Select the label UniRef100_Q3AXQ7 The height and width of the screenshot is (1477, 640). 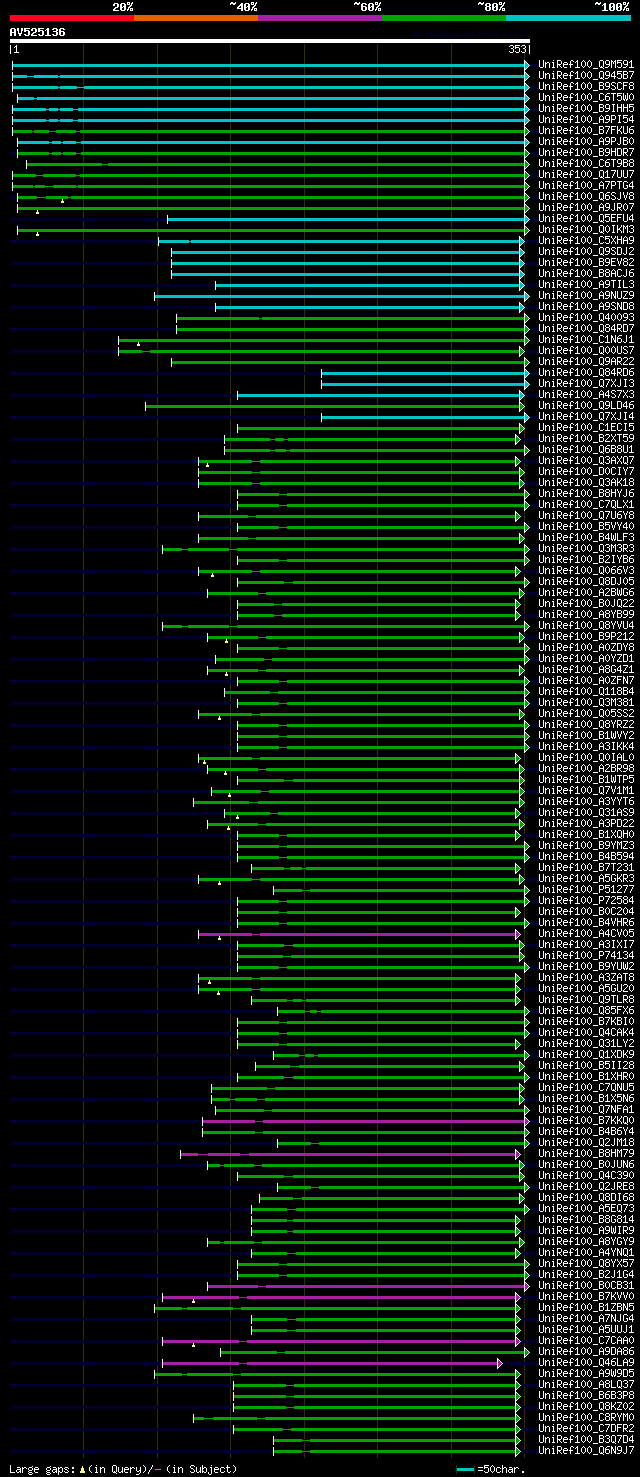tap(586, 461)
